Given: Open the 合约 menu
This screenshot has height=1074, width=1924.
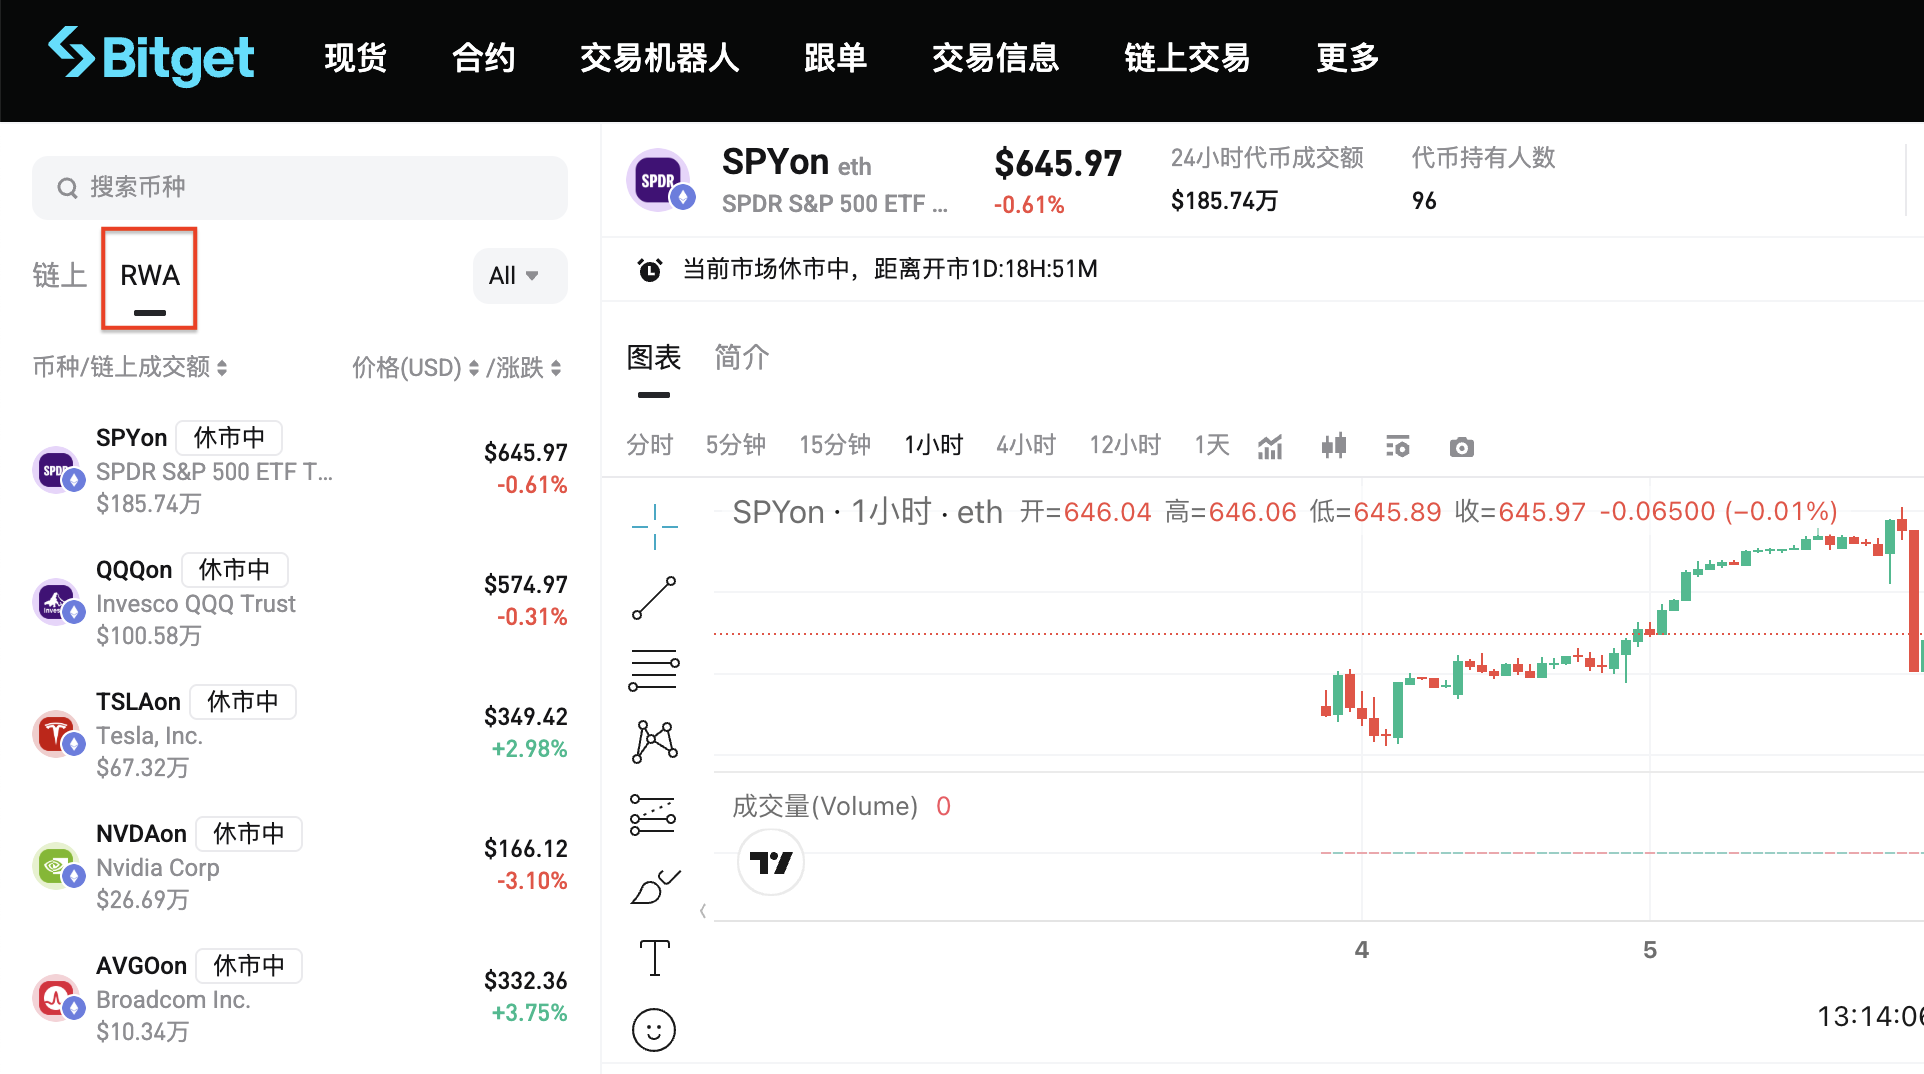Looking at the screenshot, I should point(483,58).
